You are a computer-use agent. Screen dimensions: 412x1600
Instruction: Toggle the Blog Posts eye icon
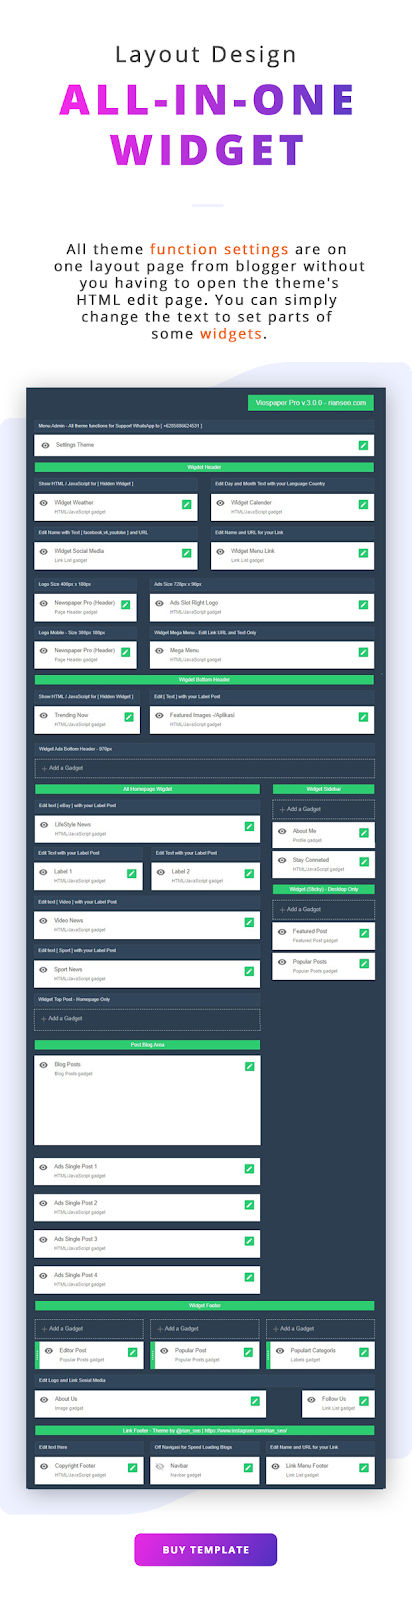(43, 1065)
